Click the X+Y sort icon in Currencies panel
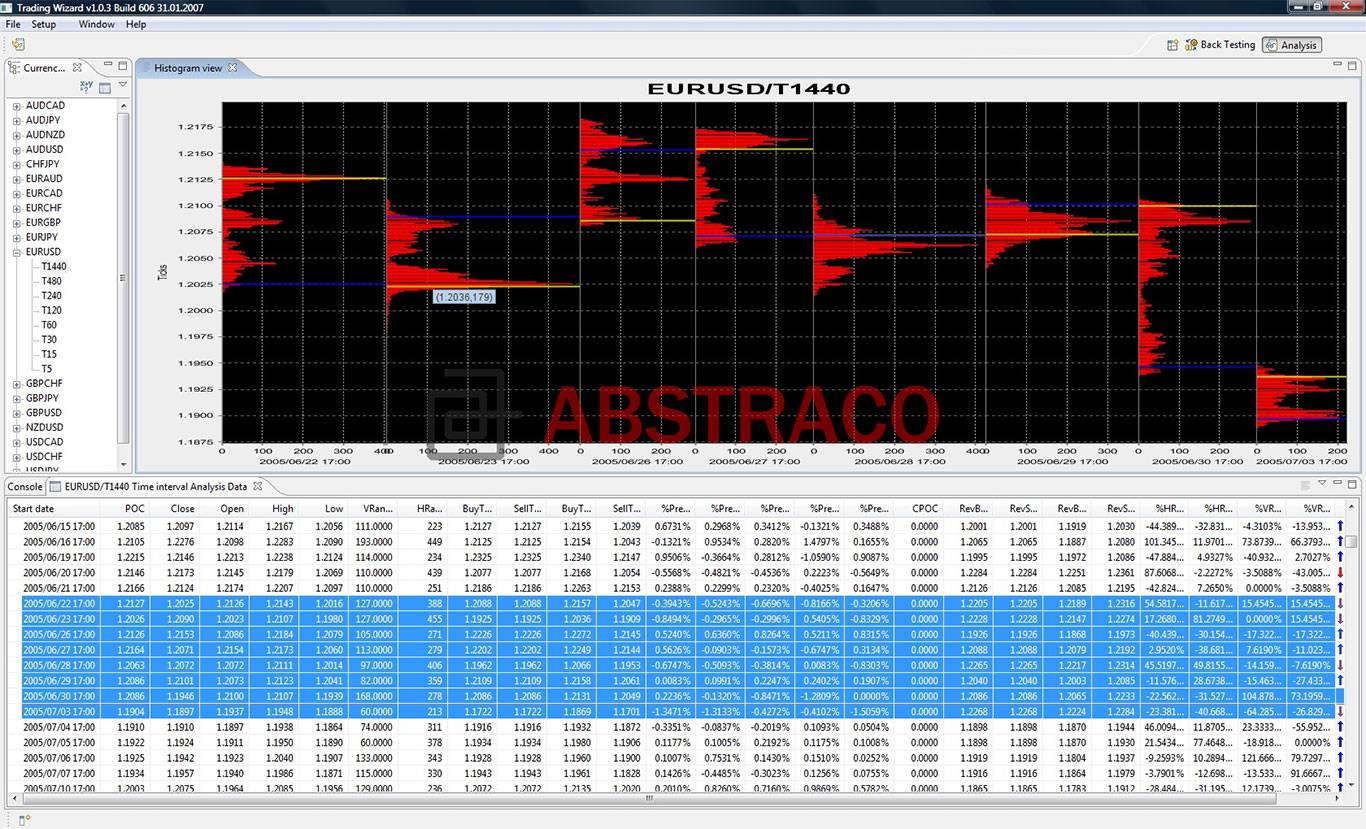This screenshot has width=1366, height=829. pos(86,87)
